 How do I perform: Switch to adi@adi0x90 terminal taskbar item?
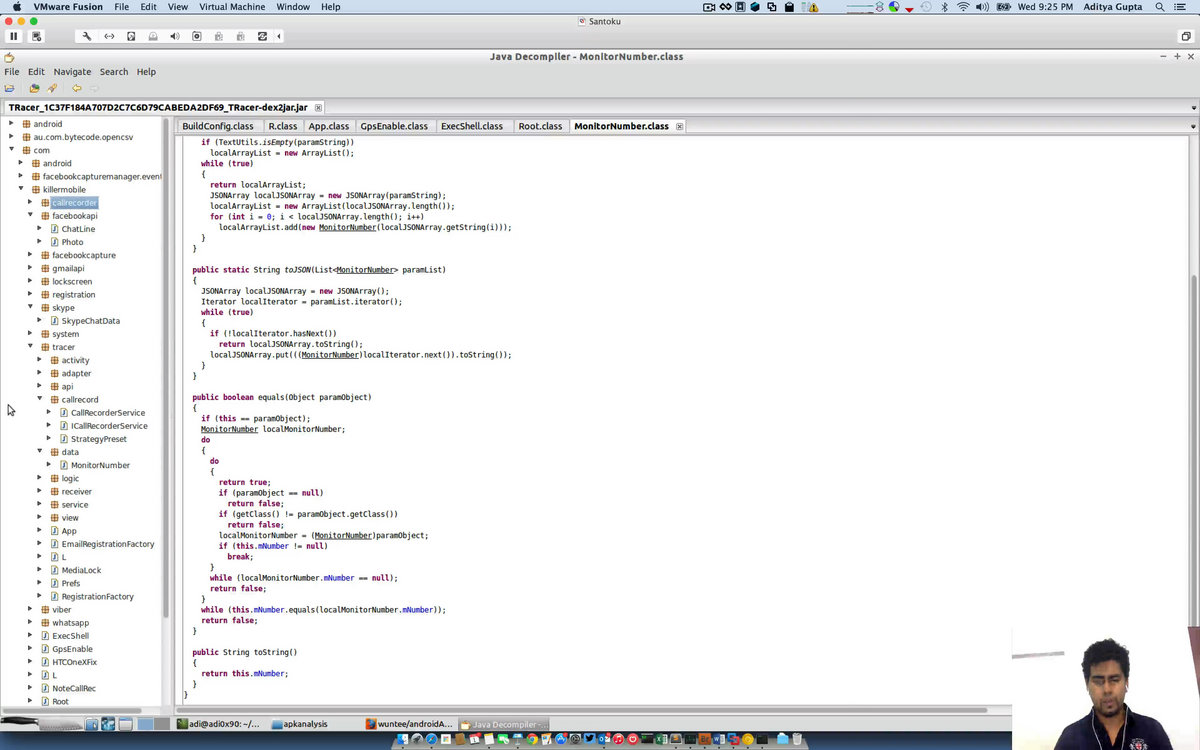218,724
